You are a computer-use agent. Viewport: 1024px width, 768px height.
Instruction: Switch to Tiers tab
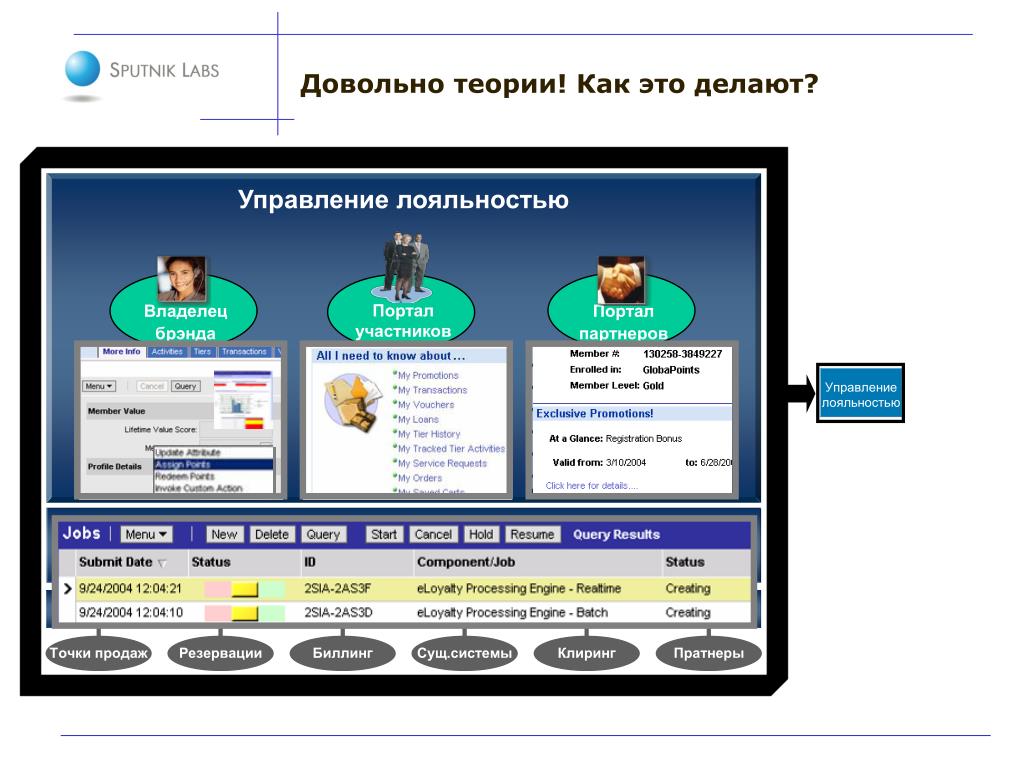click(x=202, y=351)
